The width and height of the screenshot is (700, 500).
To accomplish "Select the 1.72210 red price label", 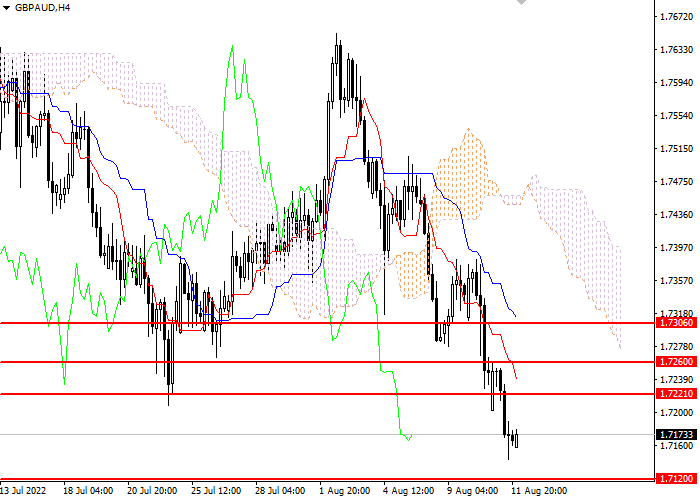I will (677, 394).
